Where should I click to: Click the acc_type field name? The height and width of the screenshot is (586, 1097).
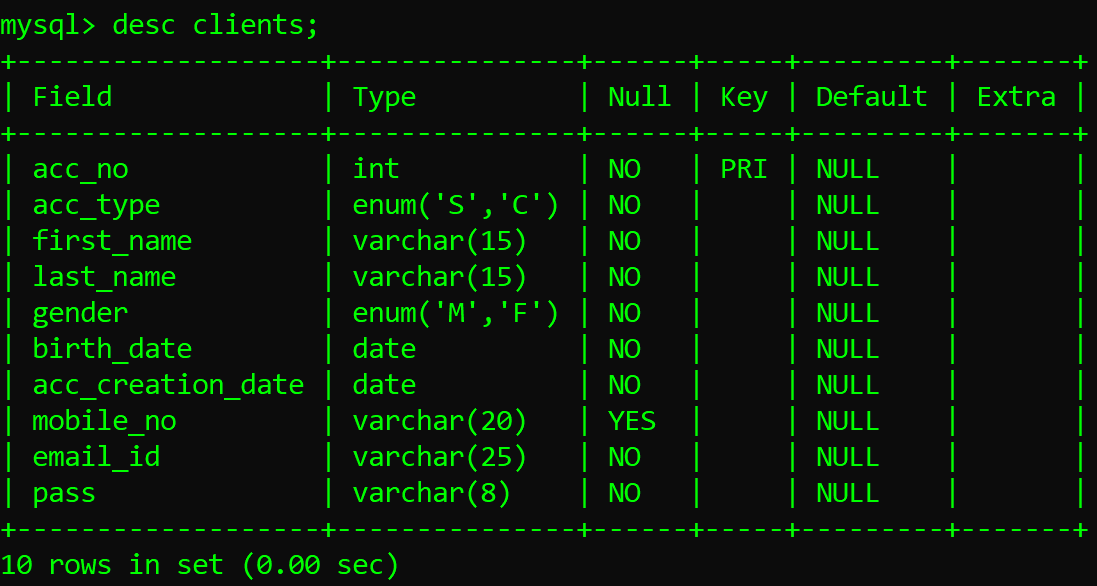96,205
